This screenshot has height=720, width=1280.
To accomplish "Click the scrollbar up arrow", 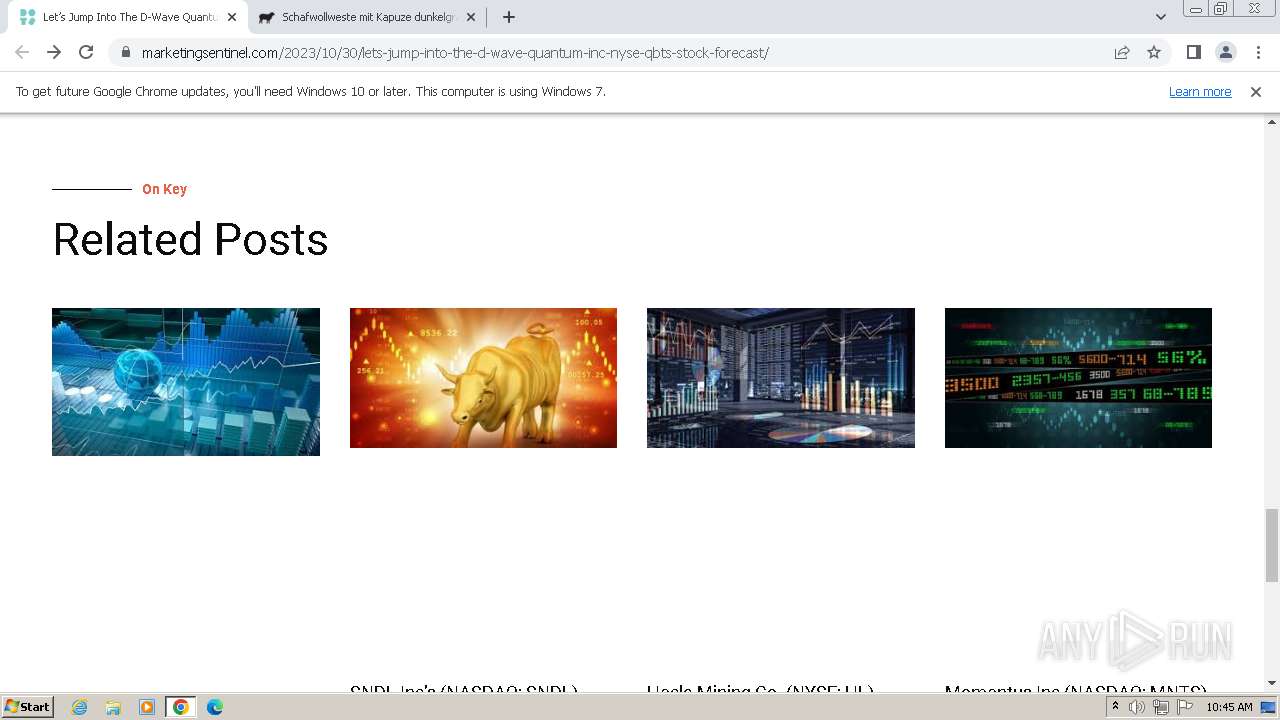I will pos(1272,120).
